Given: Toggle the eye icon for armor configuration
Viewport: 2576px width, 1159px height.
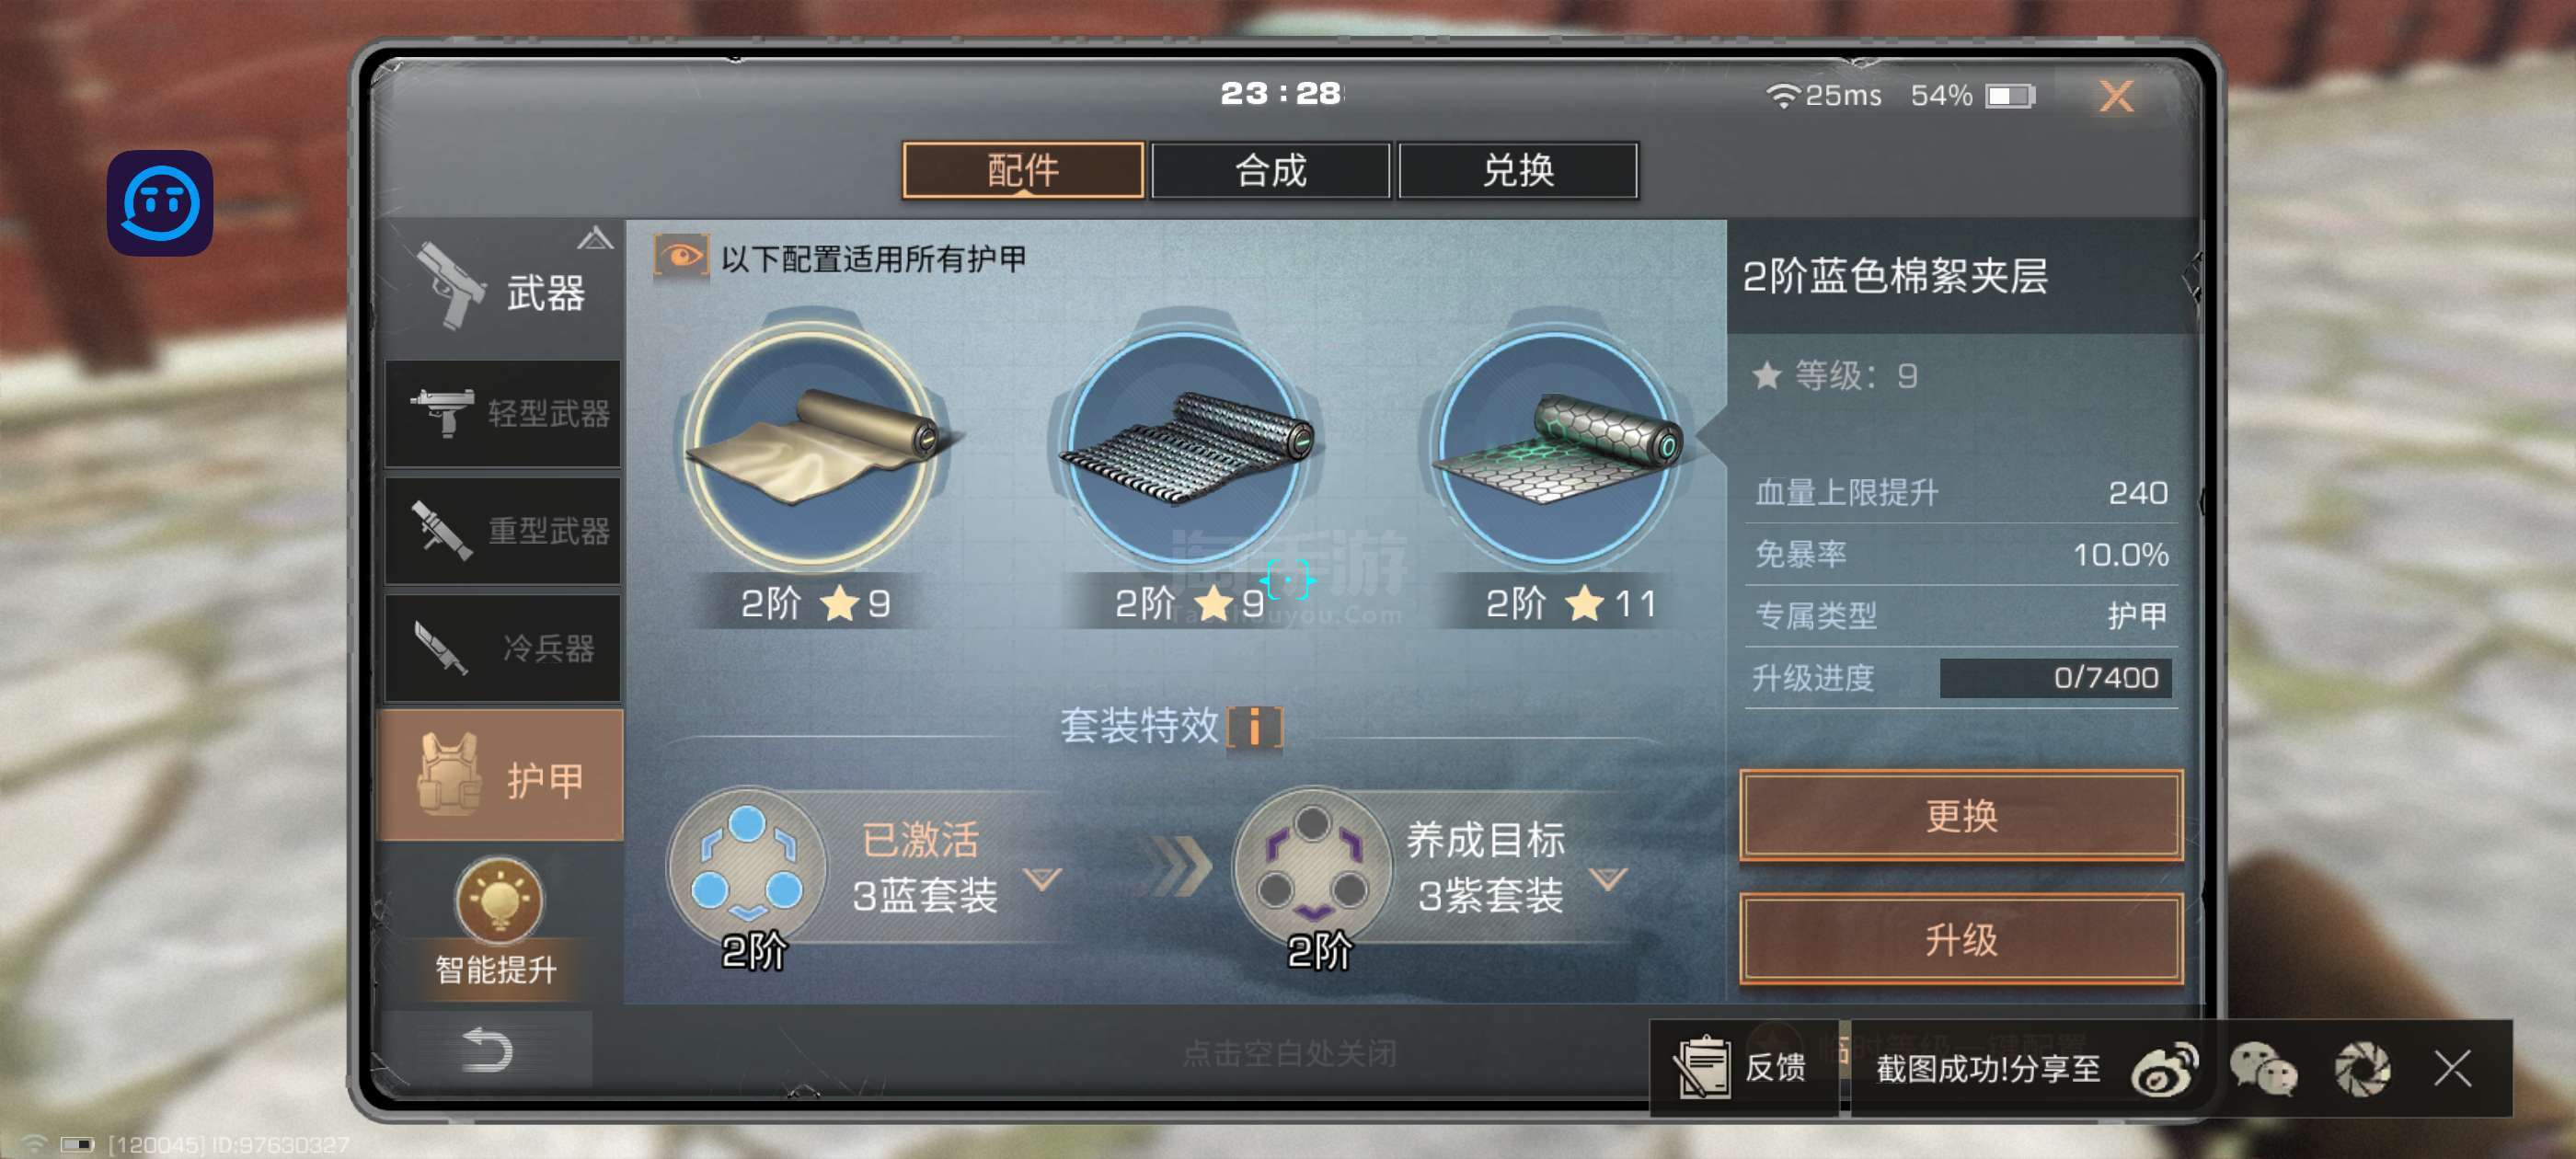Looking at the screenshot, I should 681,257.
